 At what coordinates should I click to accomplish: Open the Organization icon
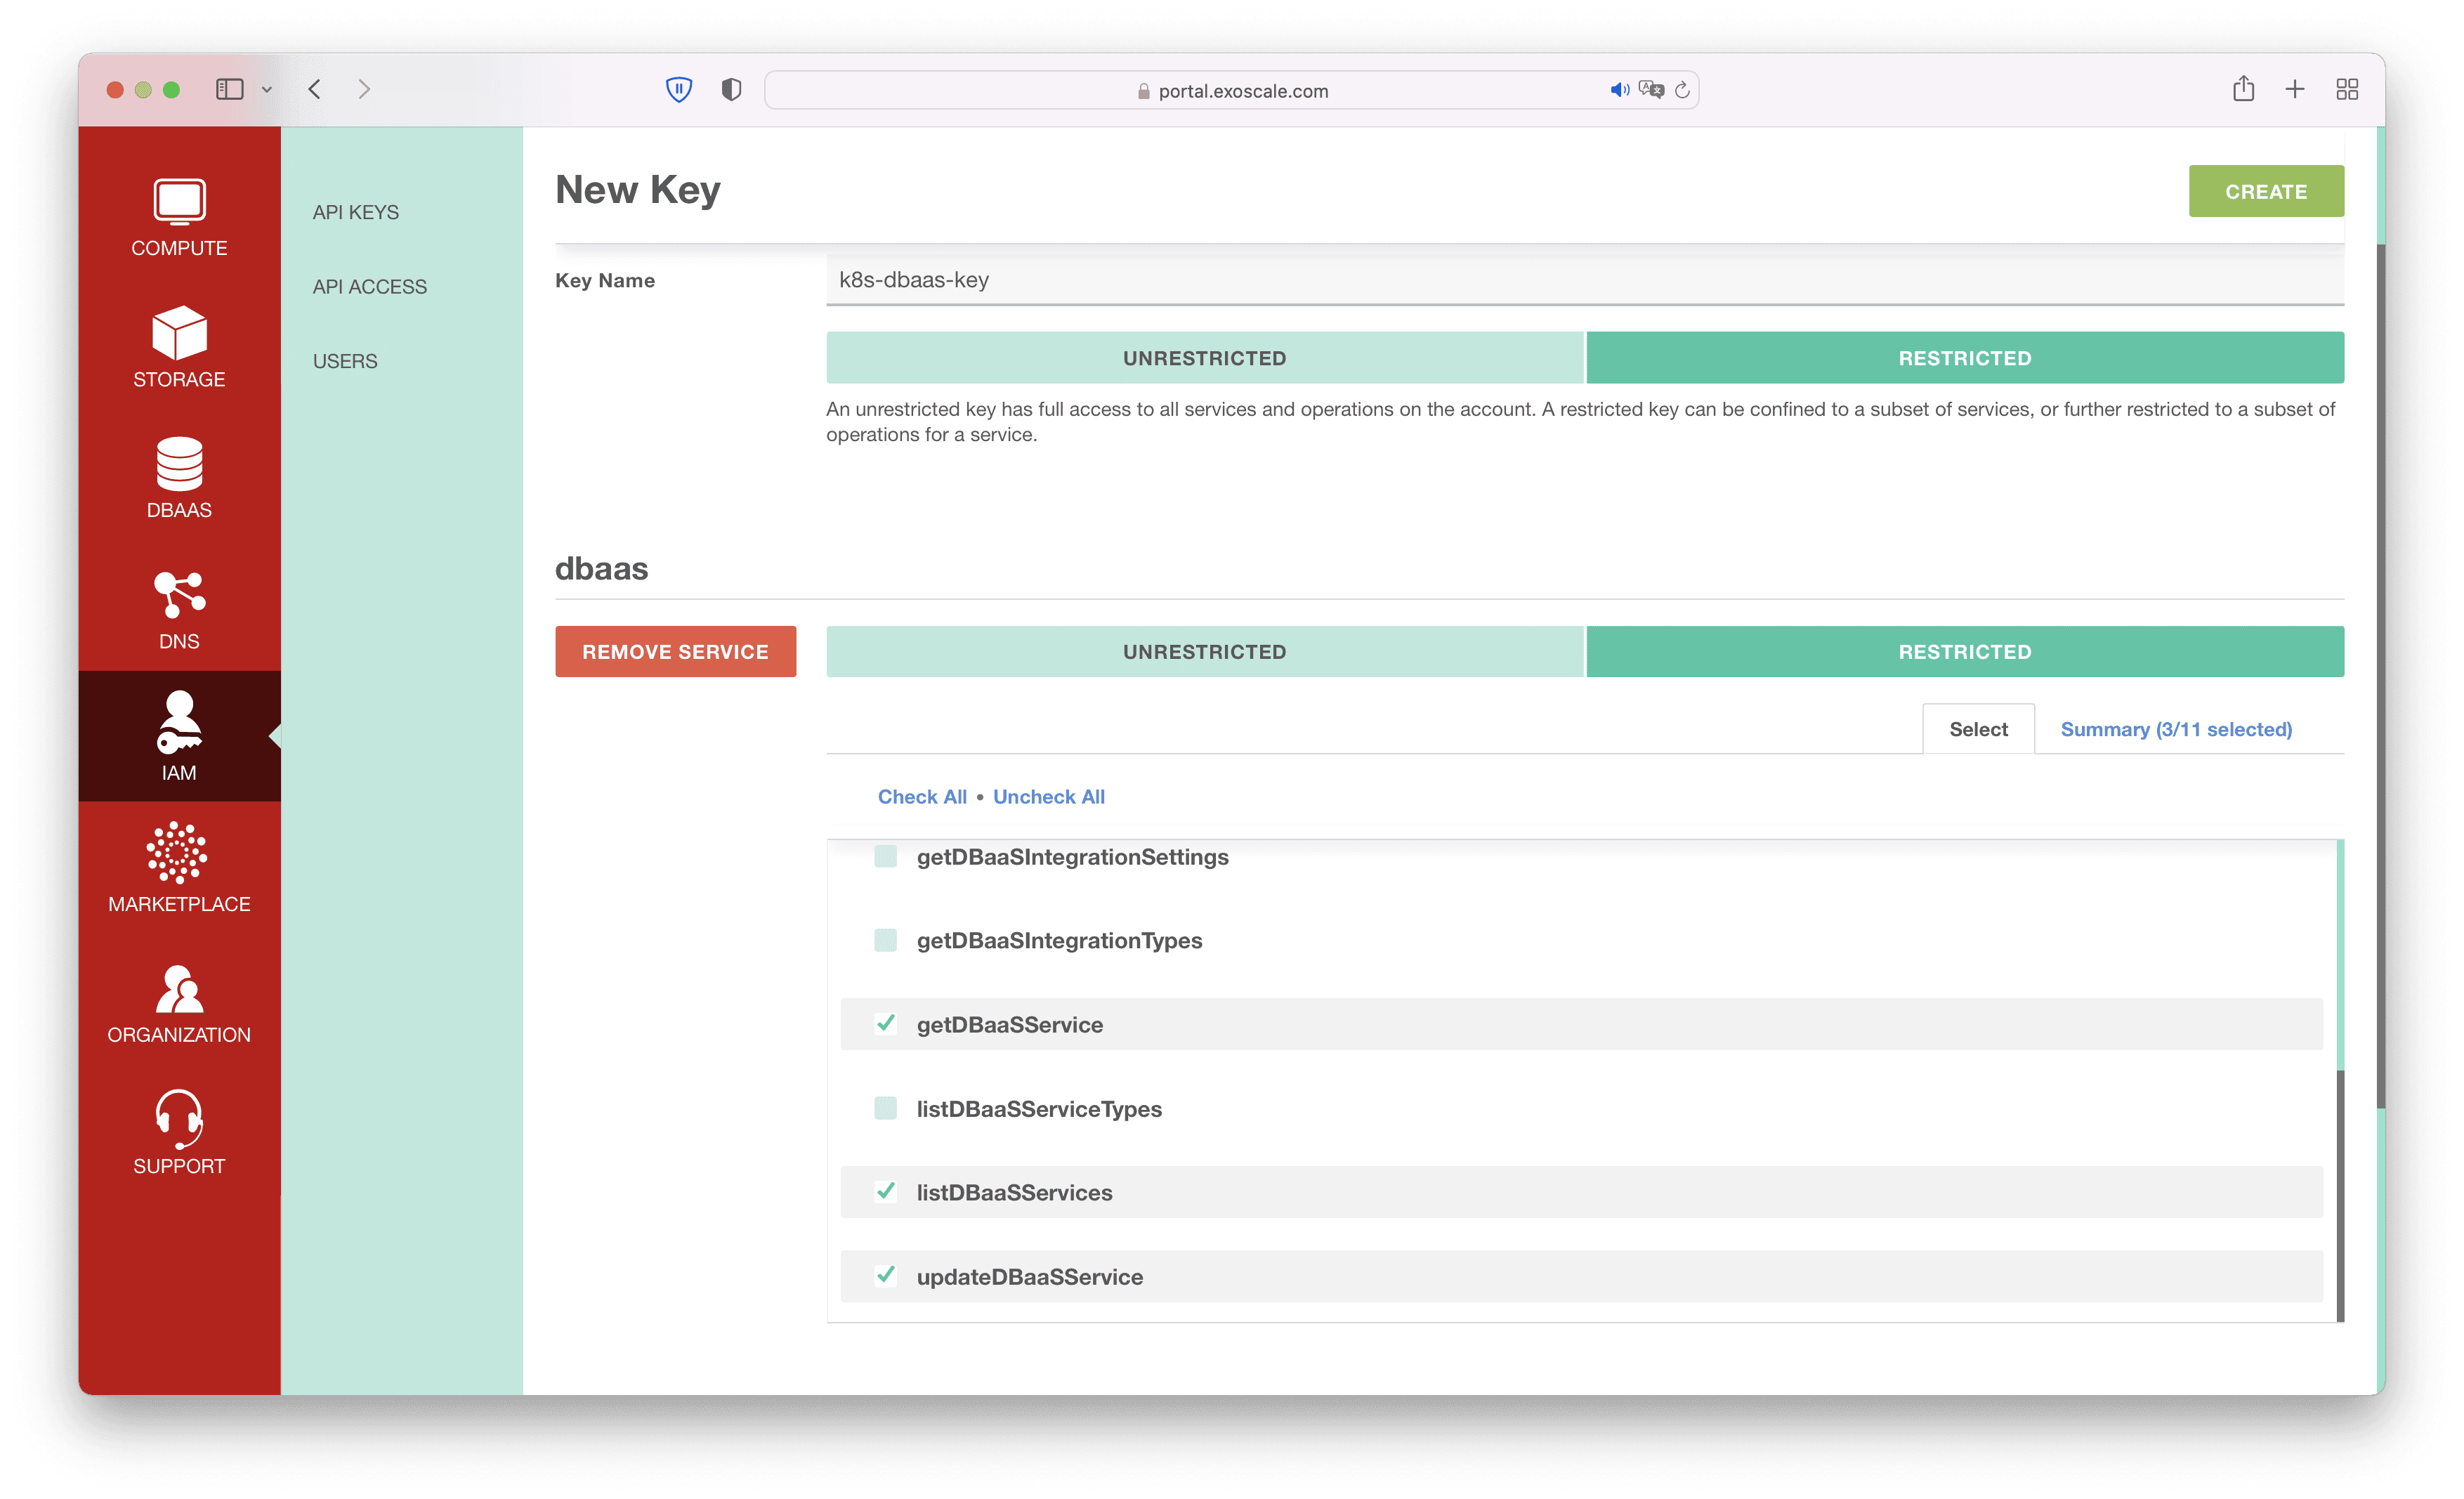click(179, 988)
